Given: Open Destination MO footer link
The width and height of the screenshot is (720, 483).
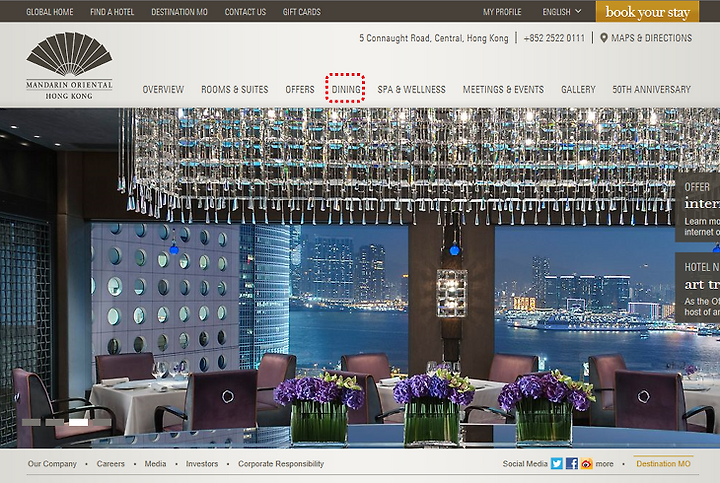Looking at the screenshot, I should coord(663,464).
